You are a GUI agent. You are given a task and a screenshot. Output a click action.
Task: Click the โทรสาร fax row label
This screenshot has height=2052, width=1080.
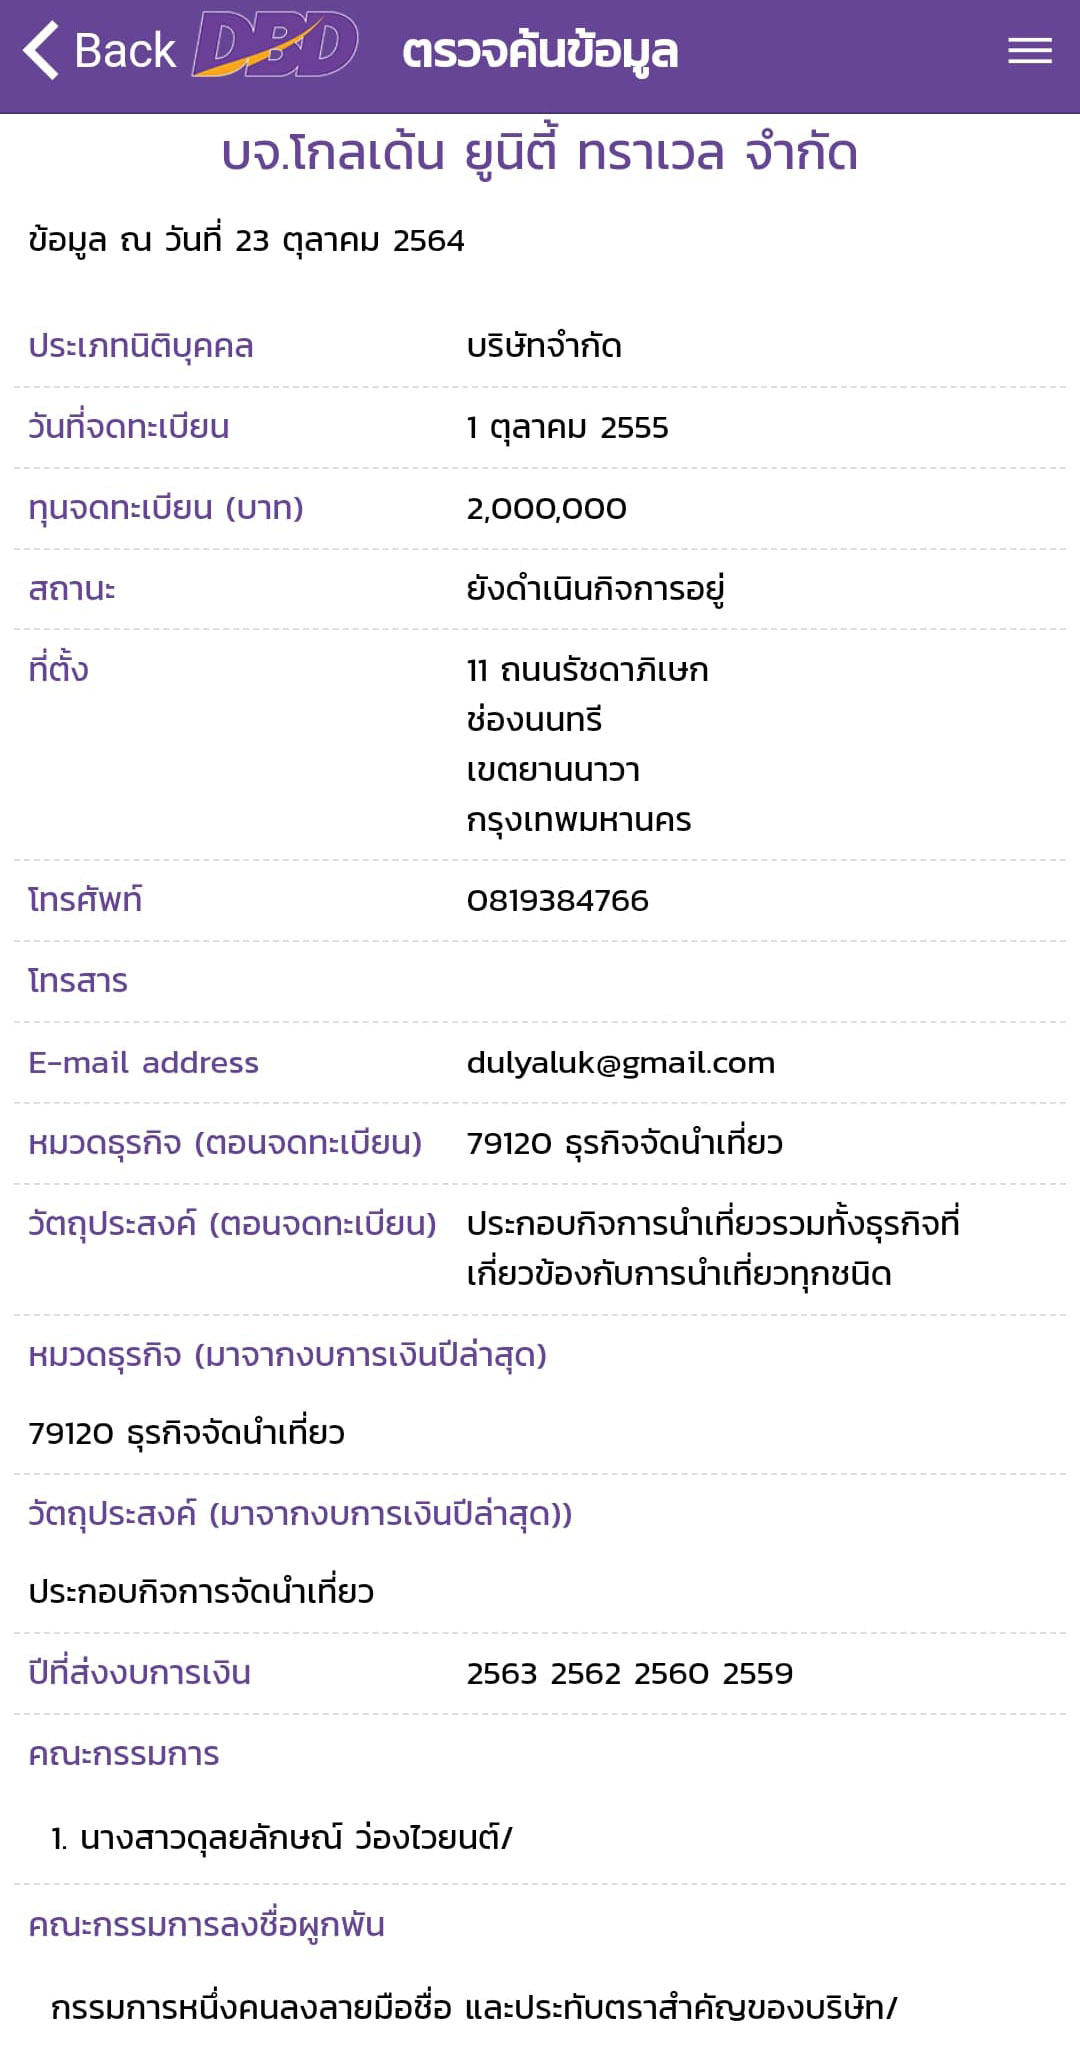78,982
